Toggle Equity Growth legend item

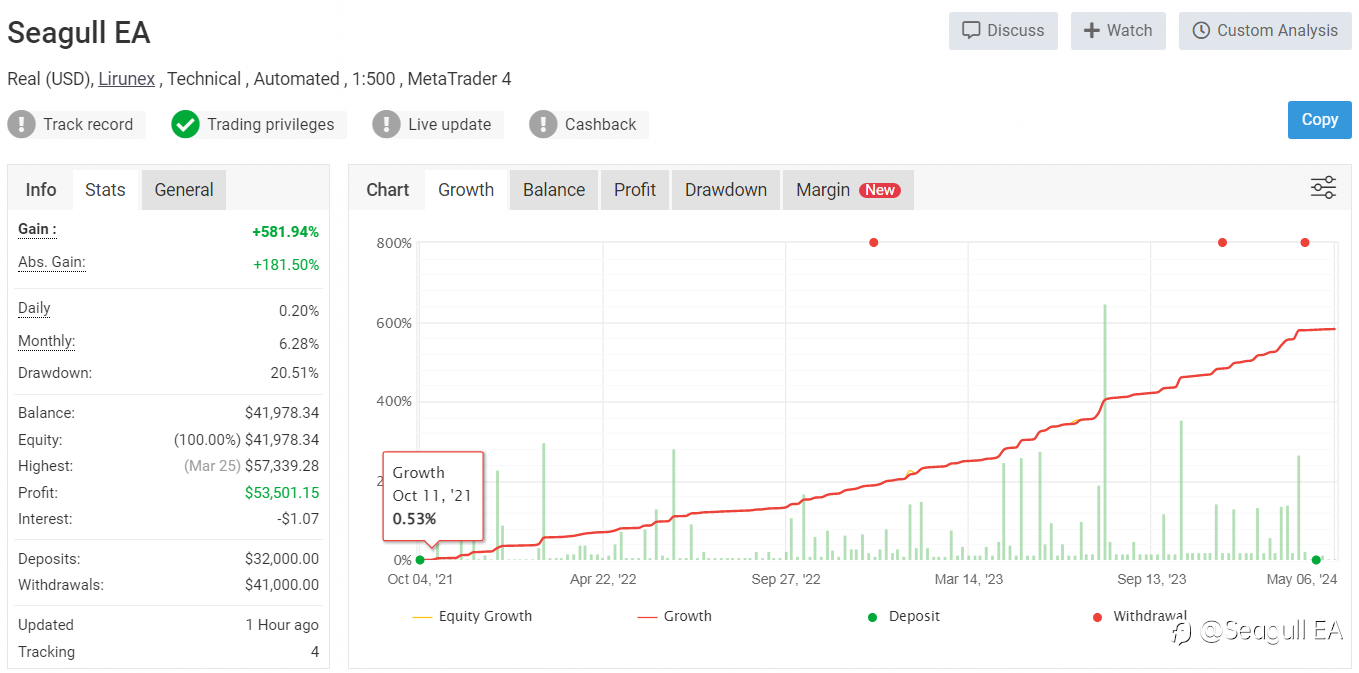[472, 616]
